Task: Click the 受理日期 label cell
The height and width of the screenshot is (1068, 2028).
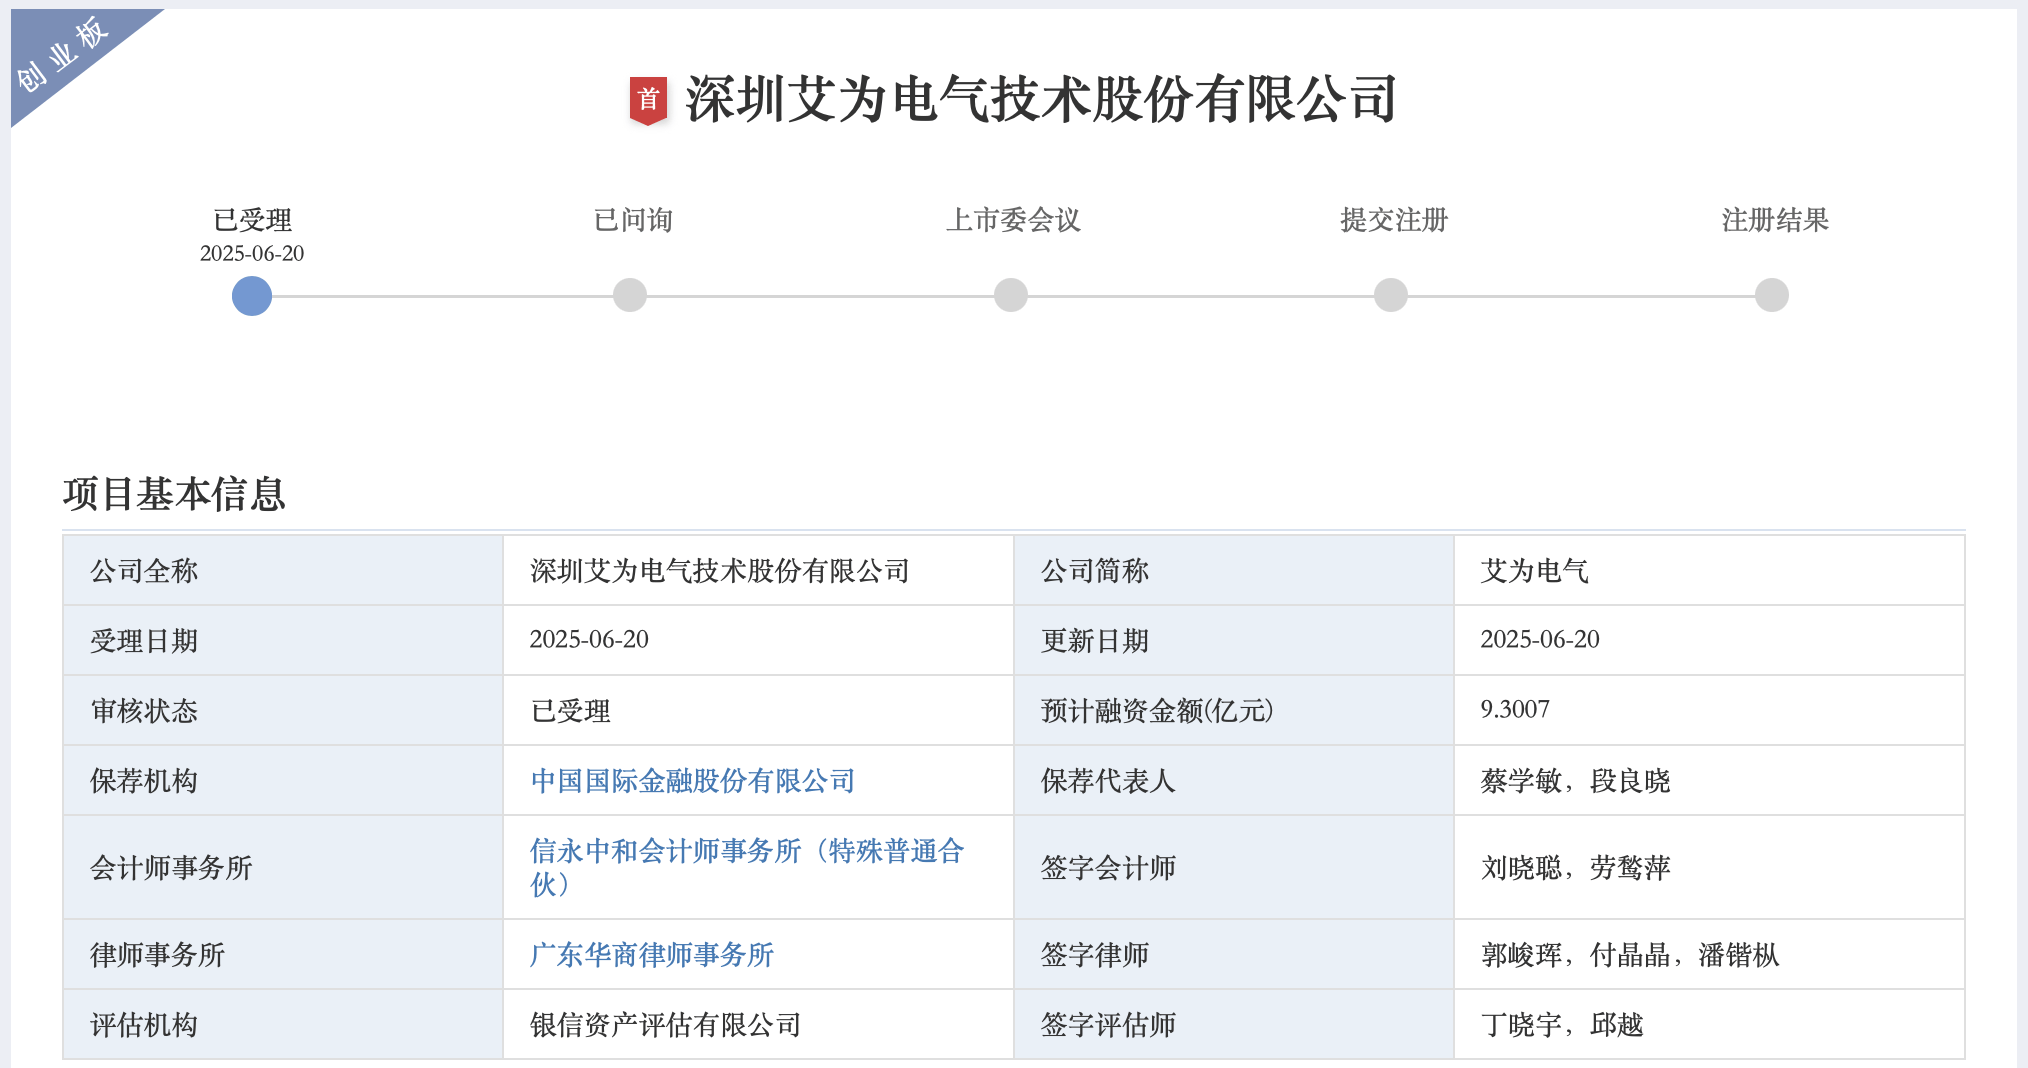Action: point(283,640)
